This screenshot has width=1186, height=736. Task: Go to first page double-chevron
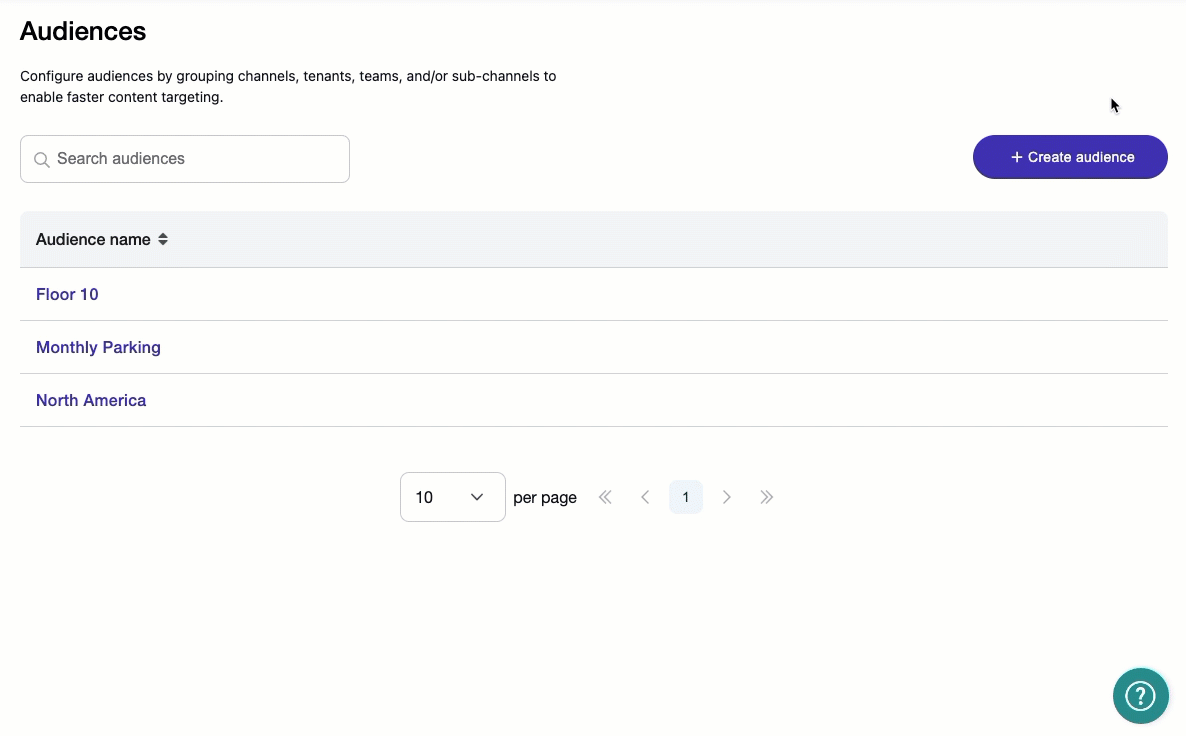pyautogui.click(x=605, y=497)
